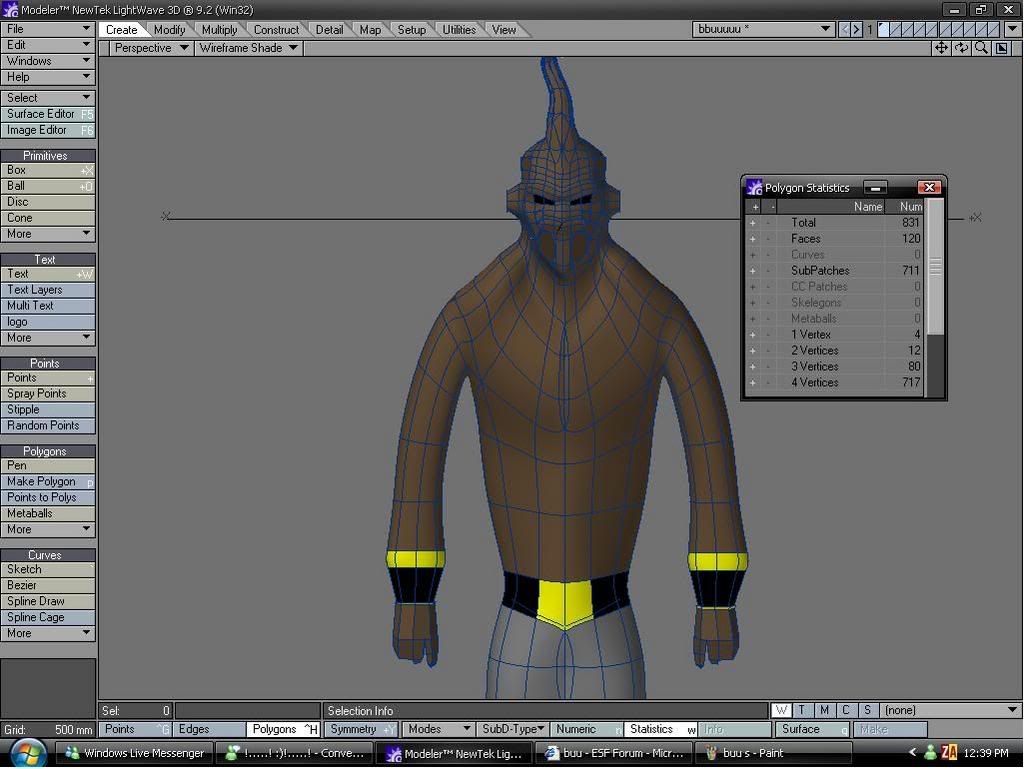Click the minus icon in the Total row
This screenshot has width=1024, height=769.
(768, 223)
